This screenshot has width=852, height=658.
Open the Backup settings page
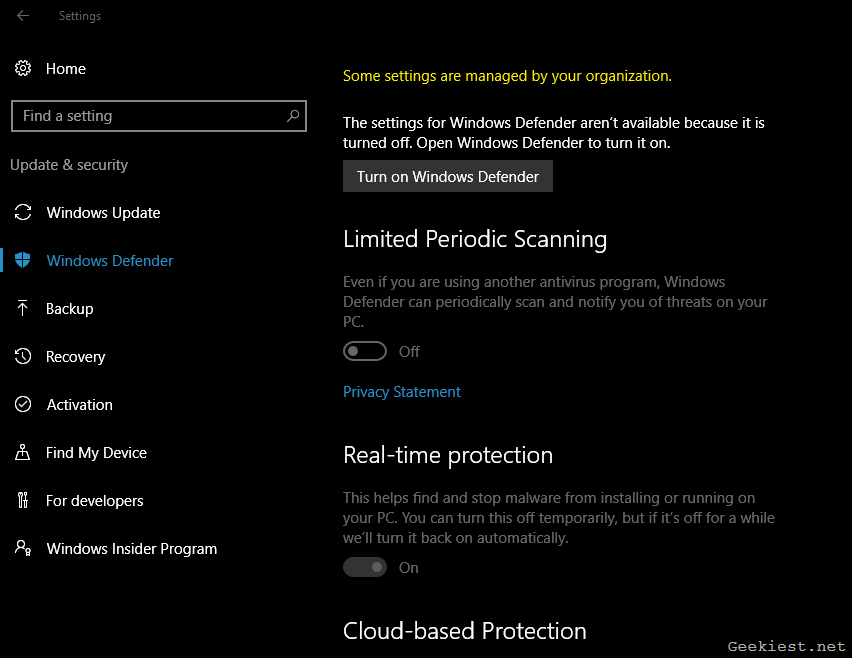point(70,309)
